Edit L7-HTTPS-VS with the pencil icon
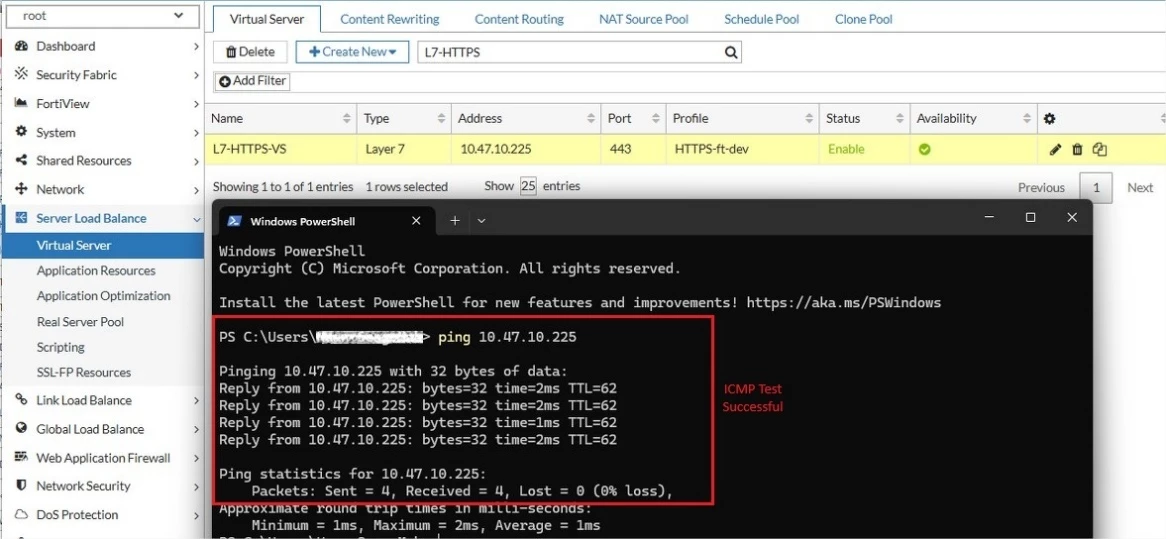 point(1054,149)
